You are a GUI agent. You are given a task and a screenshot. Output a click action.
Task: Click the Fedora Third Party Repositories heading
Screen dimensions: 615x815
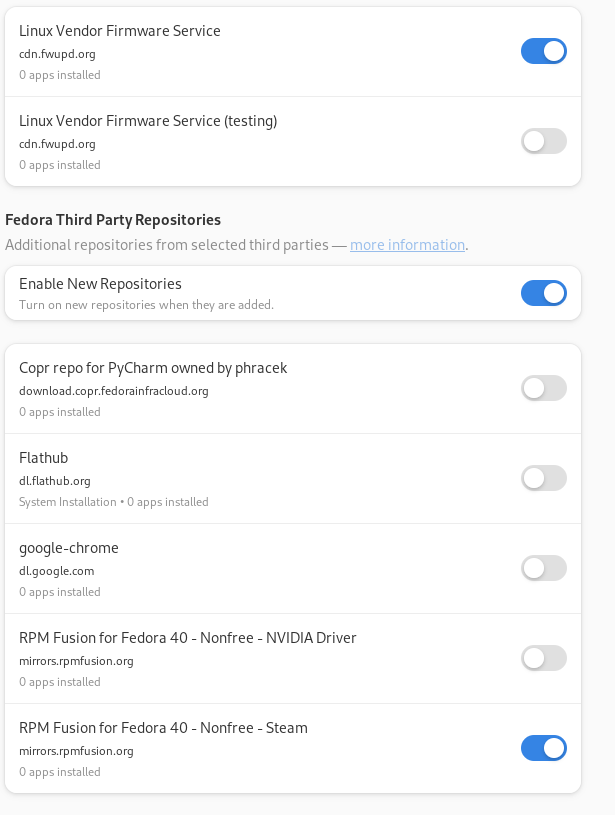[113, 219]
